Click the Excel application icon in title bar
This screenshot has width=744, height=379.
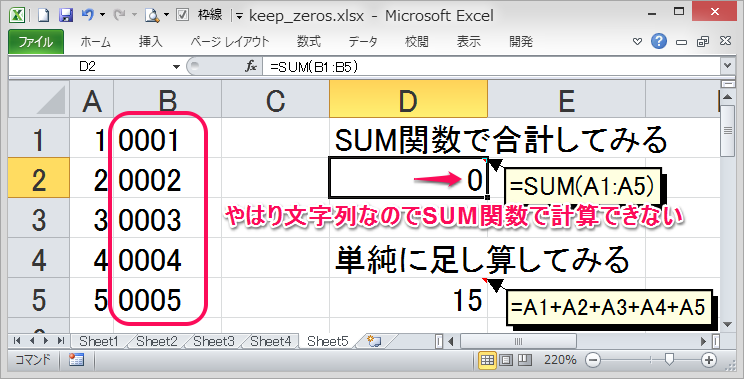pos(18,15)
